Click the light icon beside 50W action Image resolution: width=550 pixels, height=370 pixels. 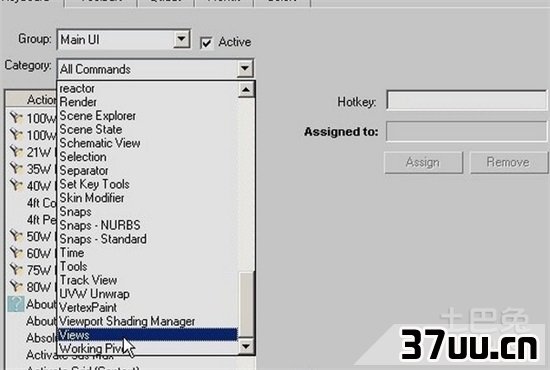16,236
